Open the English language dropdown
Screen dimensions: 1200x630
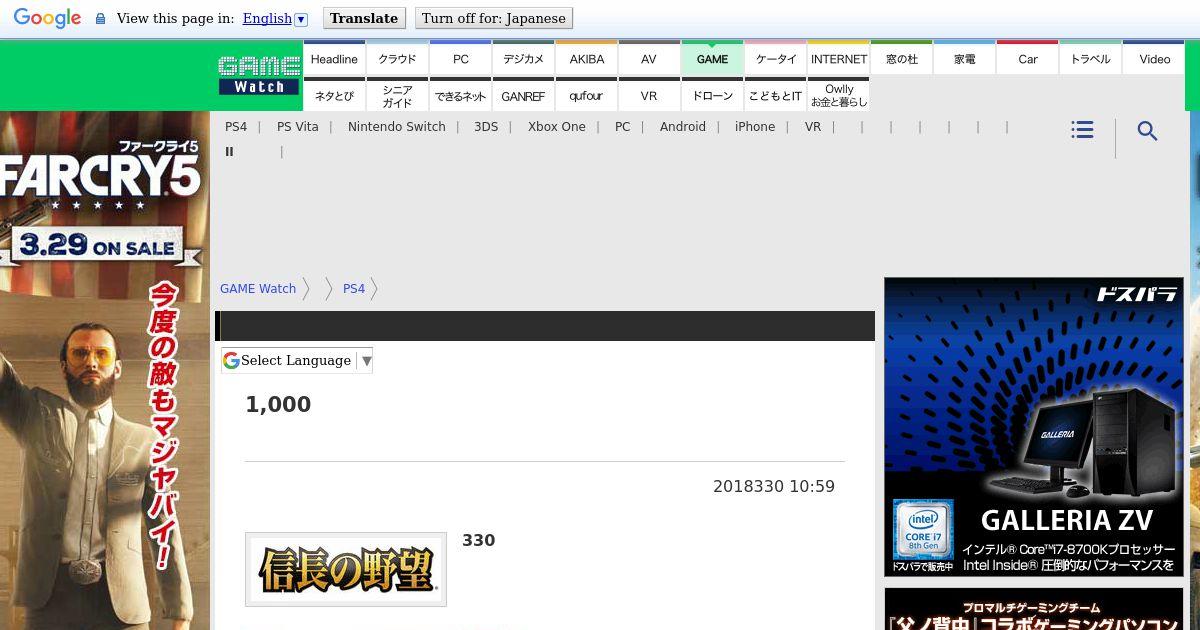coord(275,19)
